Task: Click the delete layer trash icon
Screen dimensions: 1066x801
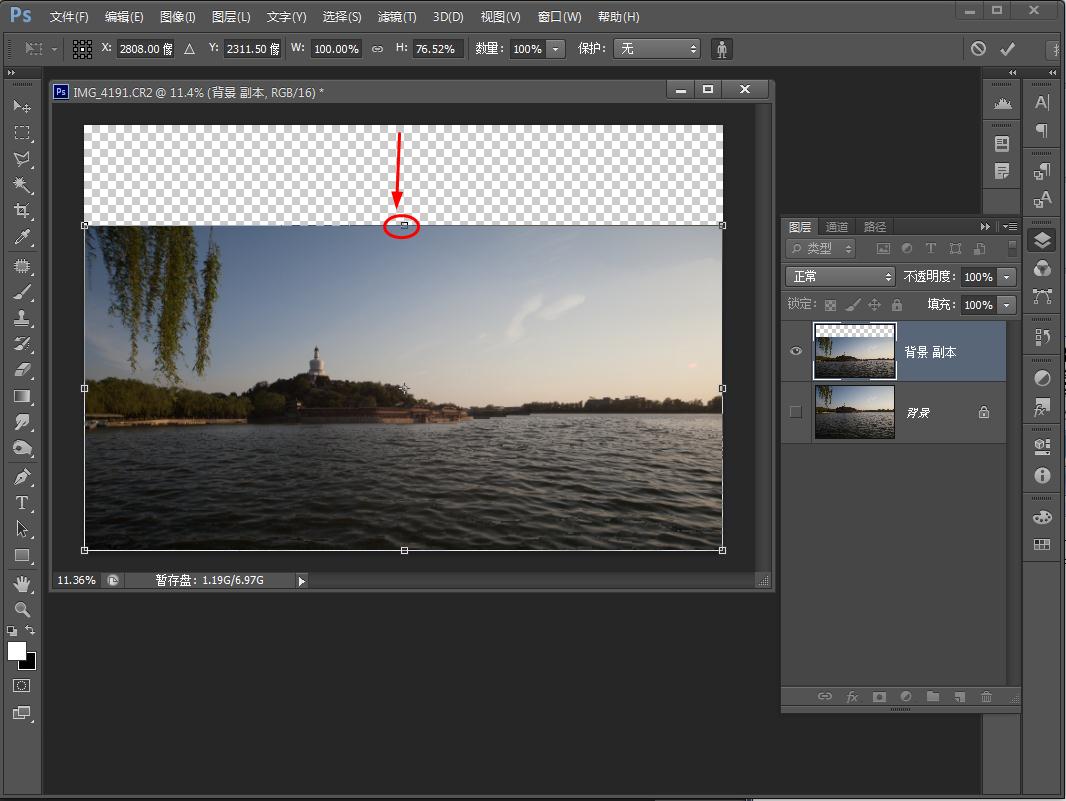Action: [x=986, y=697]
